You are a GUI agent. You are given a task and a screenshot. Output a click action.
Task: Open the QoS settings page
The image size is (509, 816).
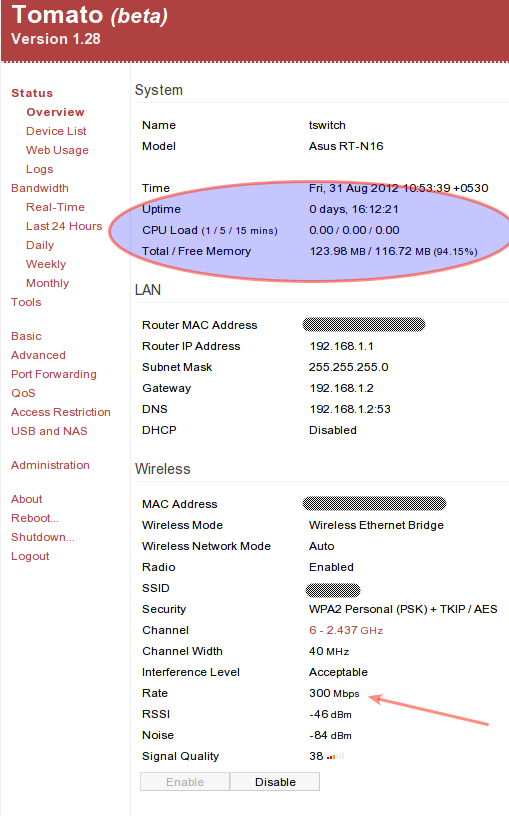[23, 393]
